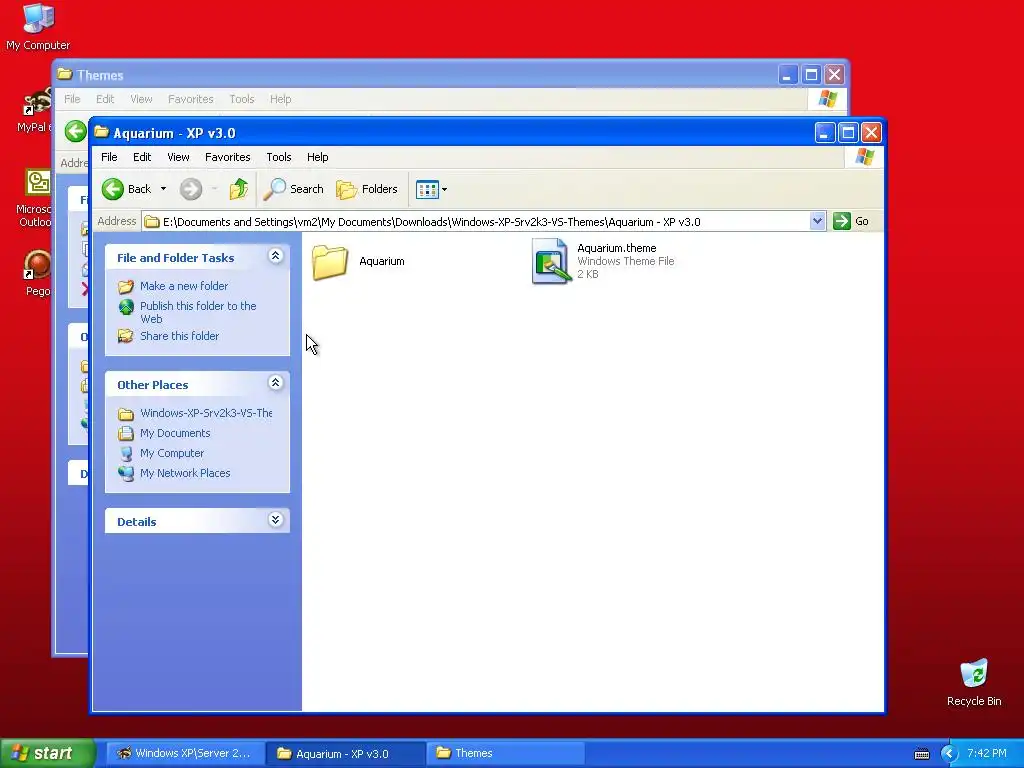Image resolution: width=1024 pixels, height=768 pixels.
Task: Click the My Documents sidebar icon
Action: tap(126, 434)
